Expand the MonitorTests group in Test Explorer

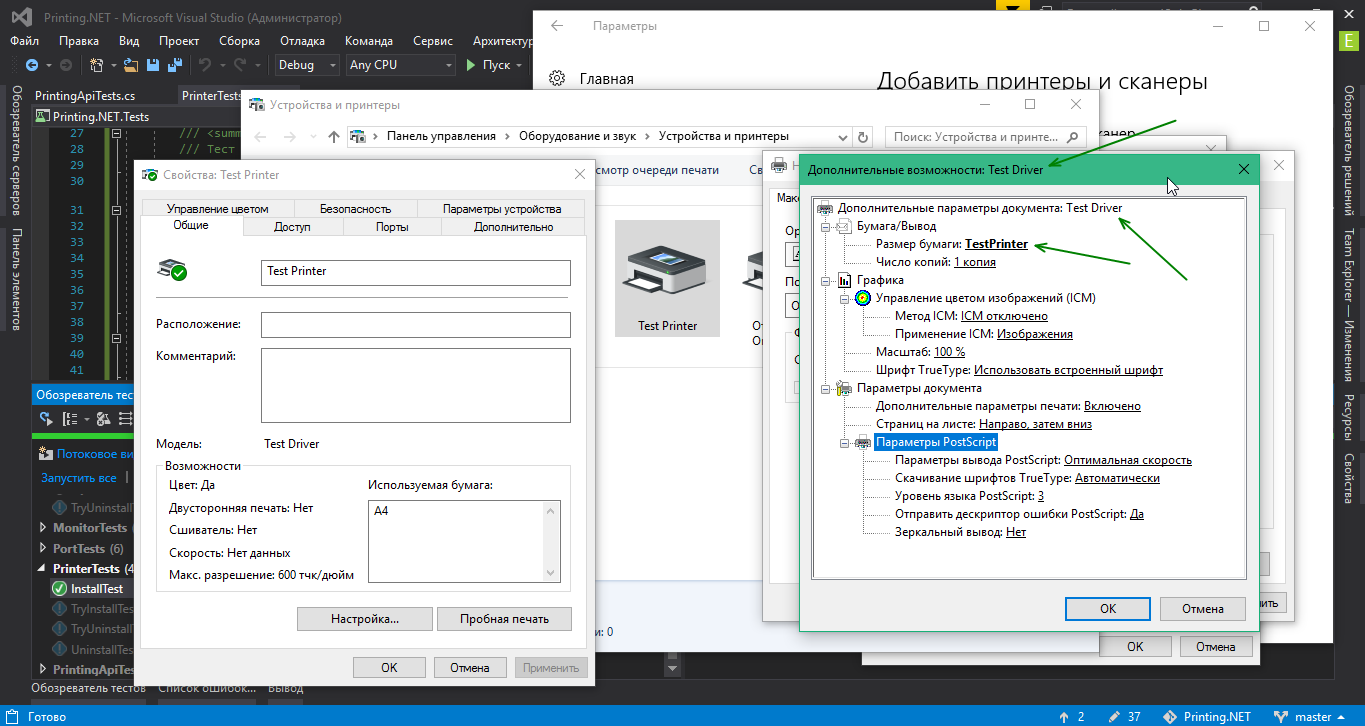pyautogui.click(x=43, y=527)
